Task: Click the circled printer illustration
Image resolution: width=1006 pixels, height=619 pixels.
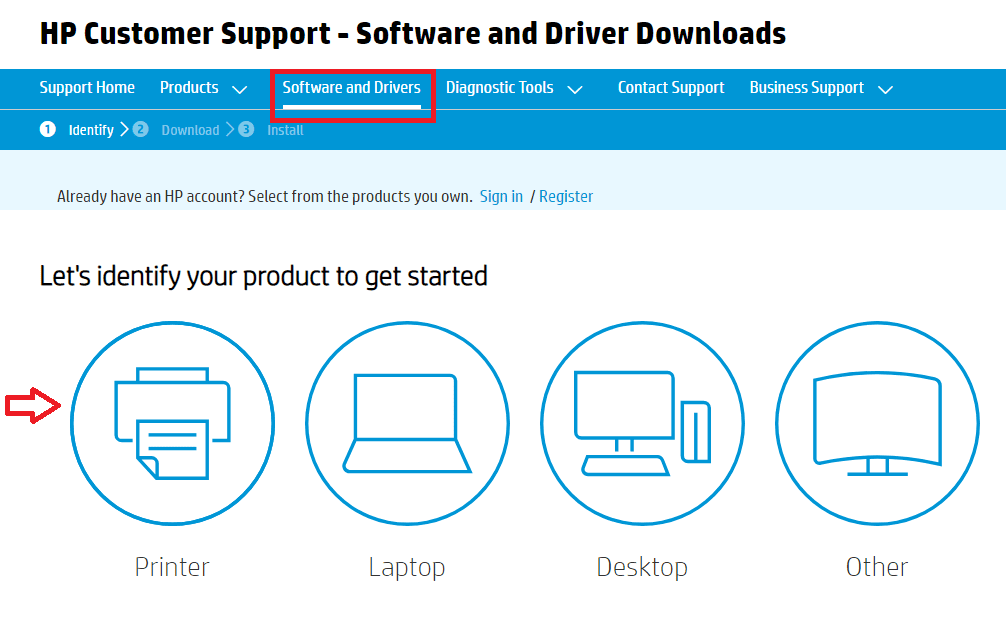Action: click(x=171, y=423)
